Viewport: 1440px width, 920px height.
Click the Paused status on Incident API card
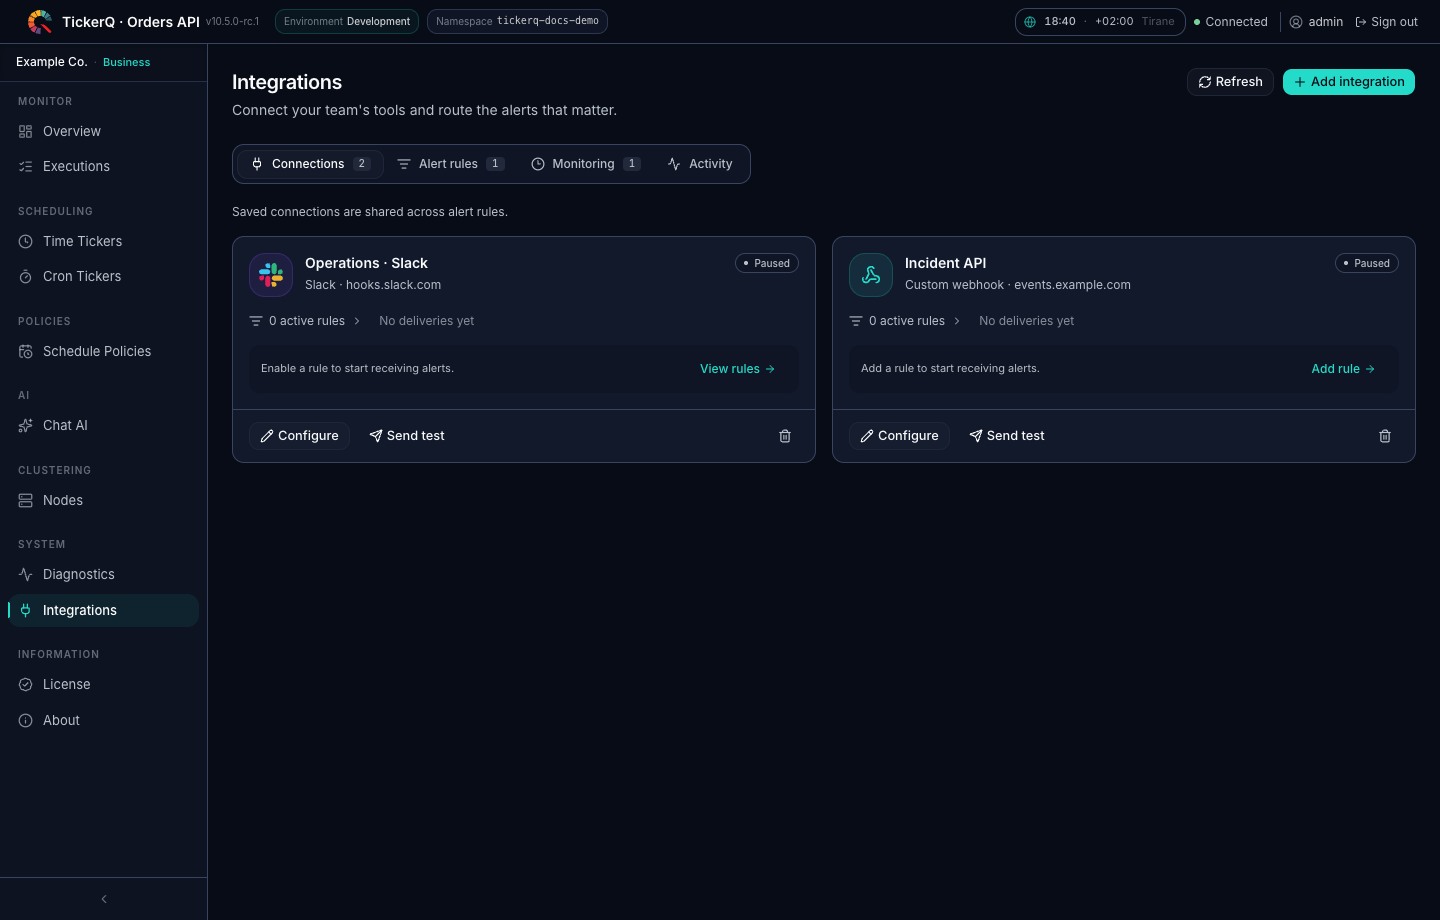[1367, 263]
